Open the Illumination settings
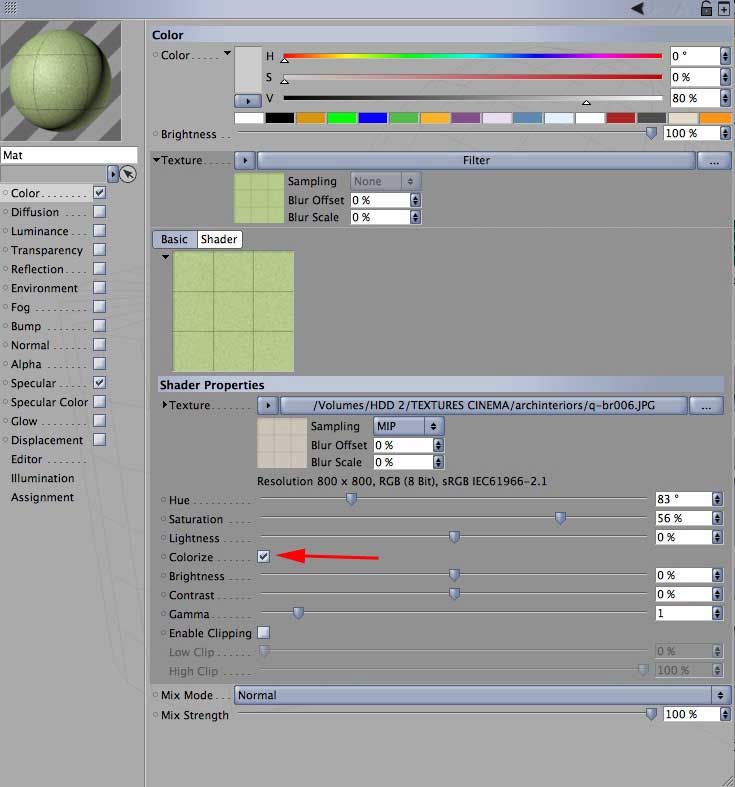735x787 pixels. coord(43,478)
